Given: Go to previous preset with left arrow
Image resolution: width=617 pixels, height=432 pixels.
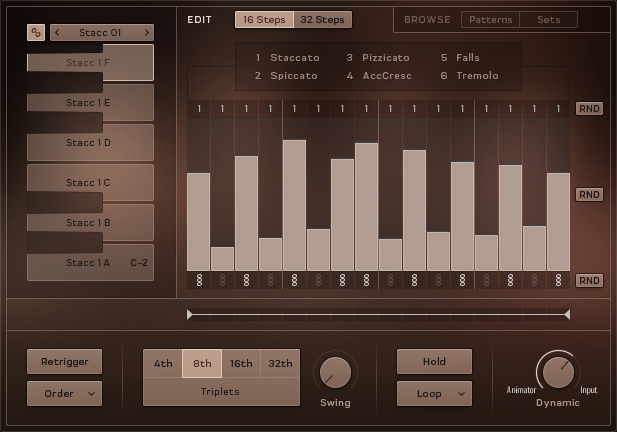Looking at the screenshot, I should point(58,33).
